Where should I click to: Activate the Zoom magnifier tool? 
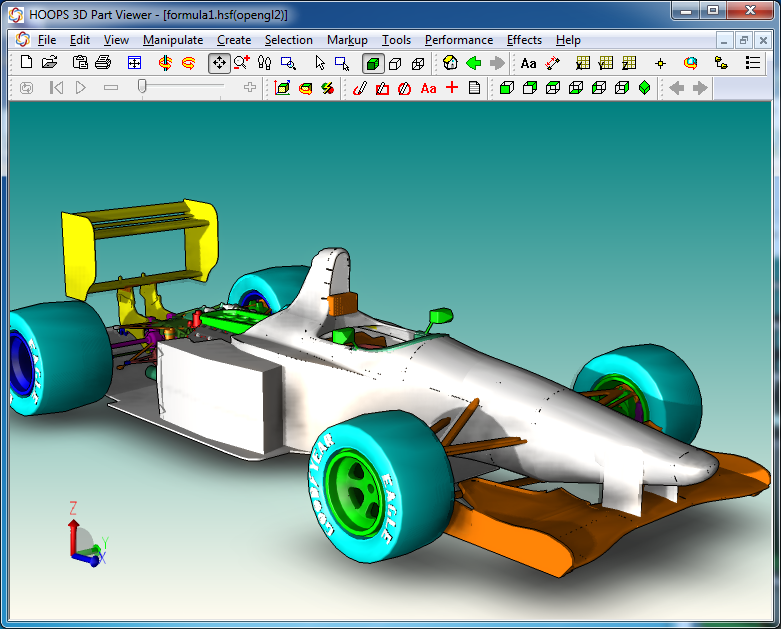tap(241, 63)
